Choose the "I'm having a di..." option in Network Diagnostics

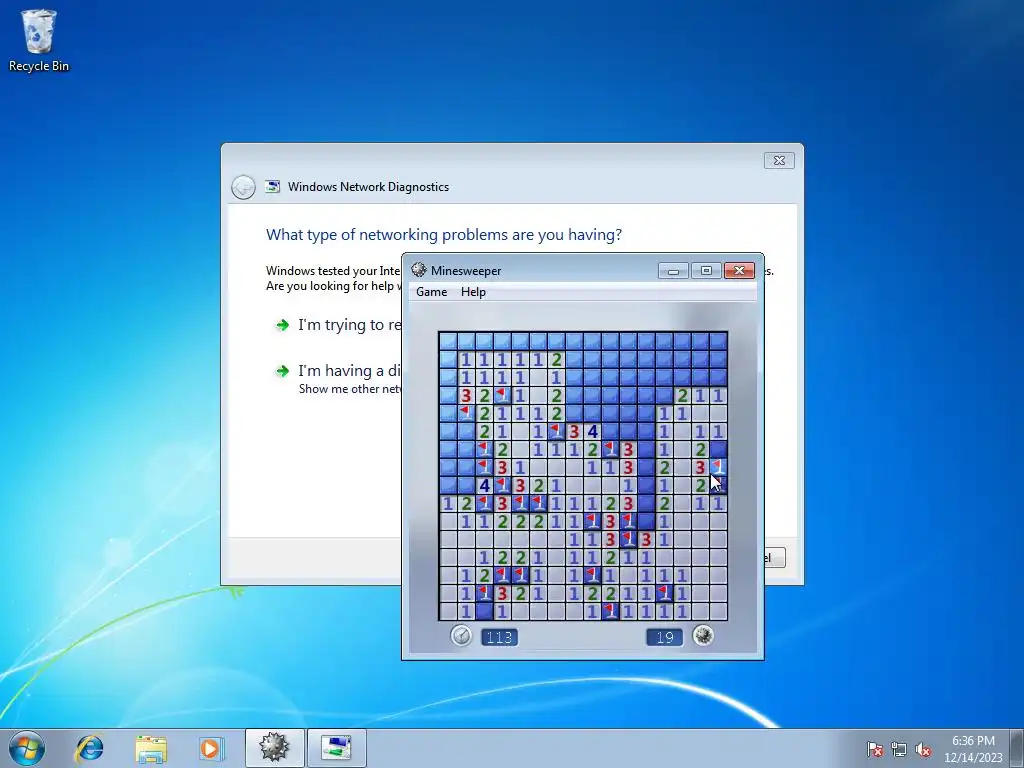click(x=349, y=371)
